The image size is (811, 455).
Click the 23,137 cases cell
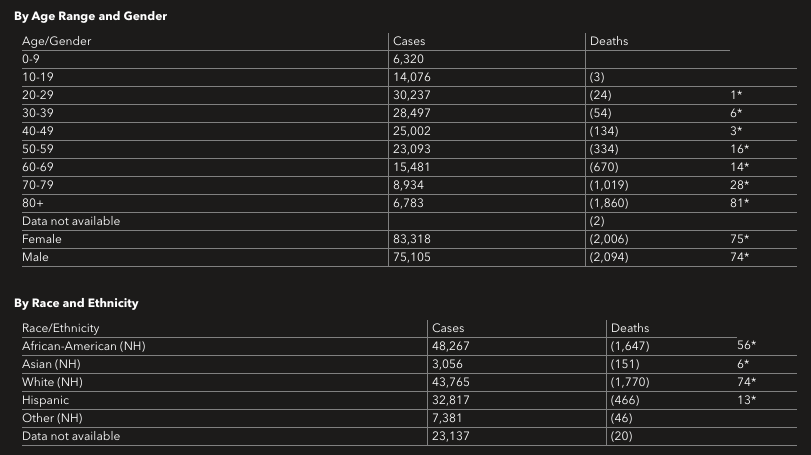(451, 436)
